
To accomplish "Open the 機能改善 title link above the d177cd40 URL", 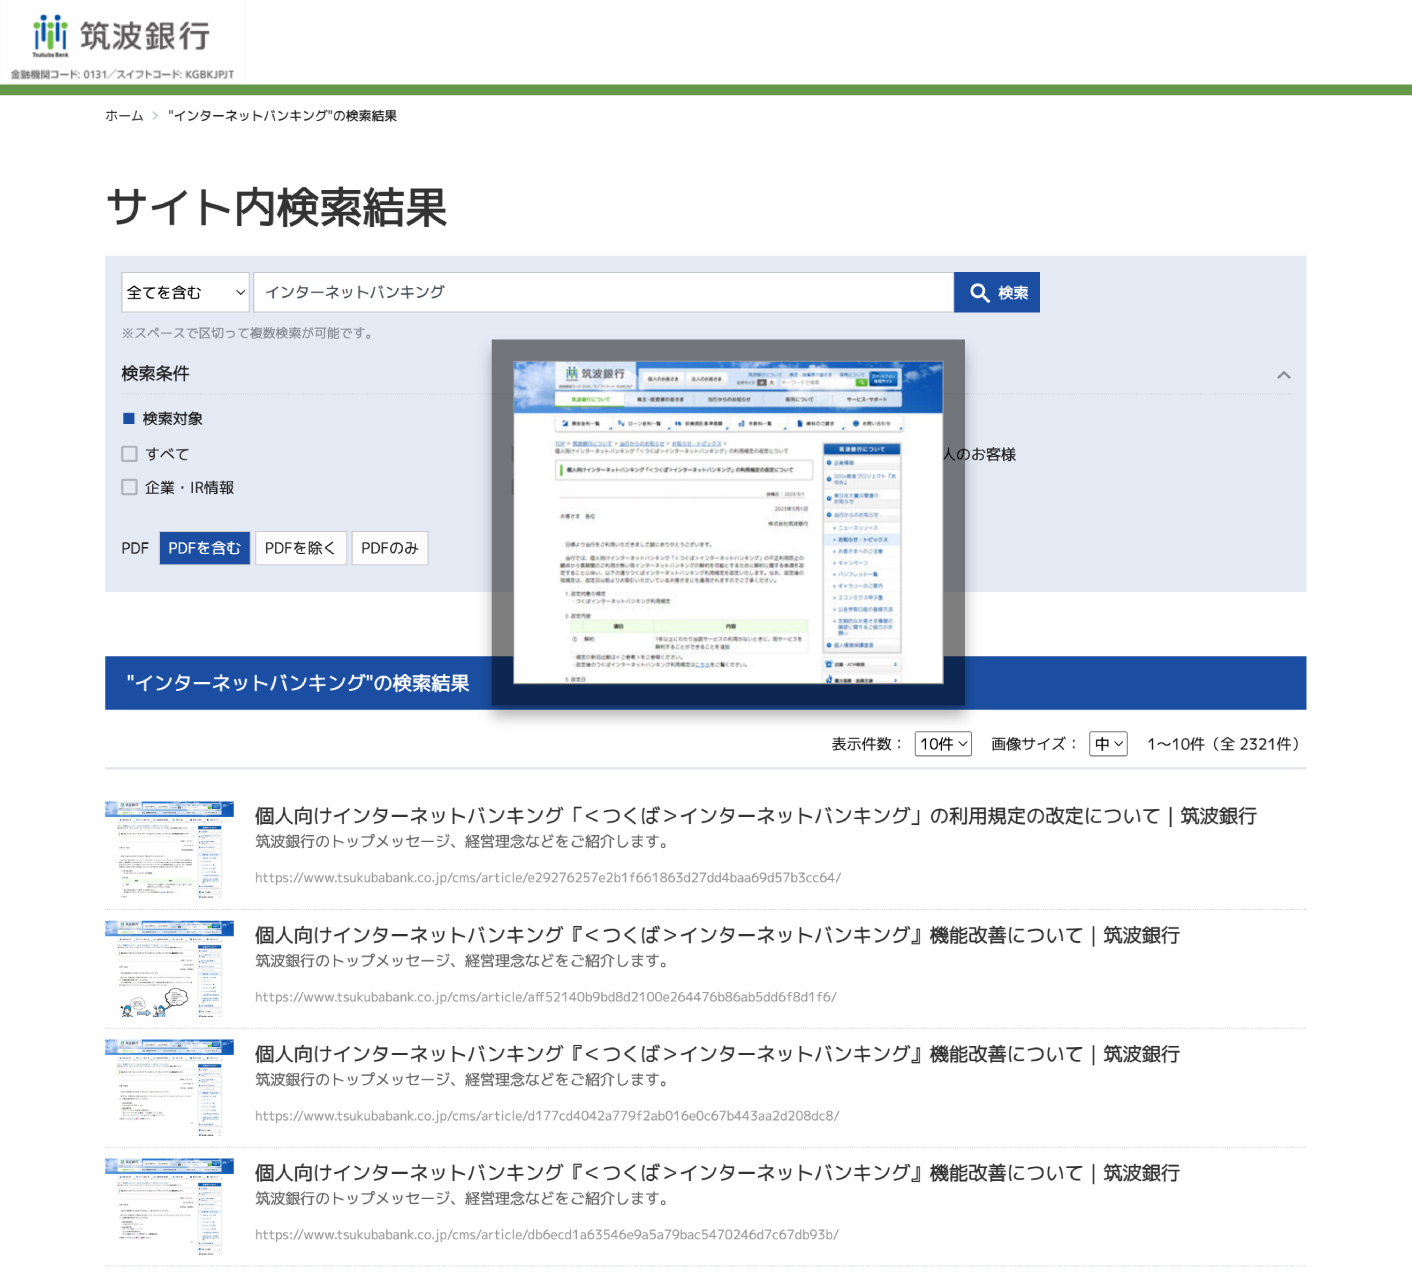I will (717, 1054).
